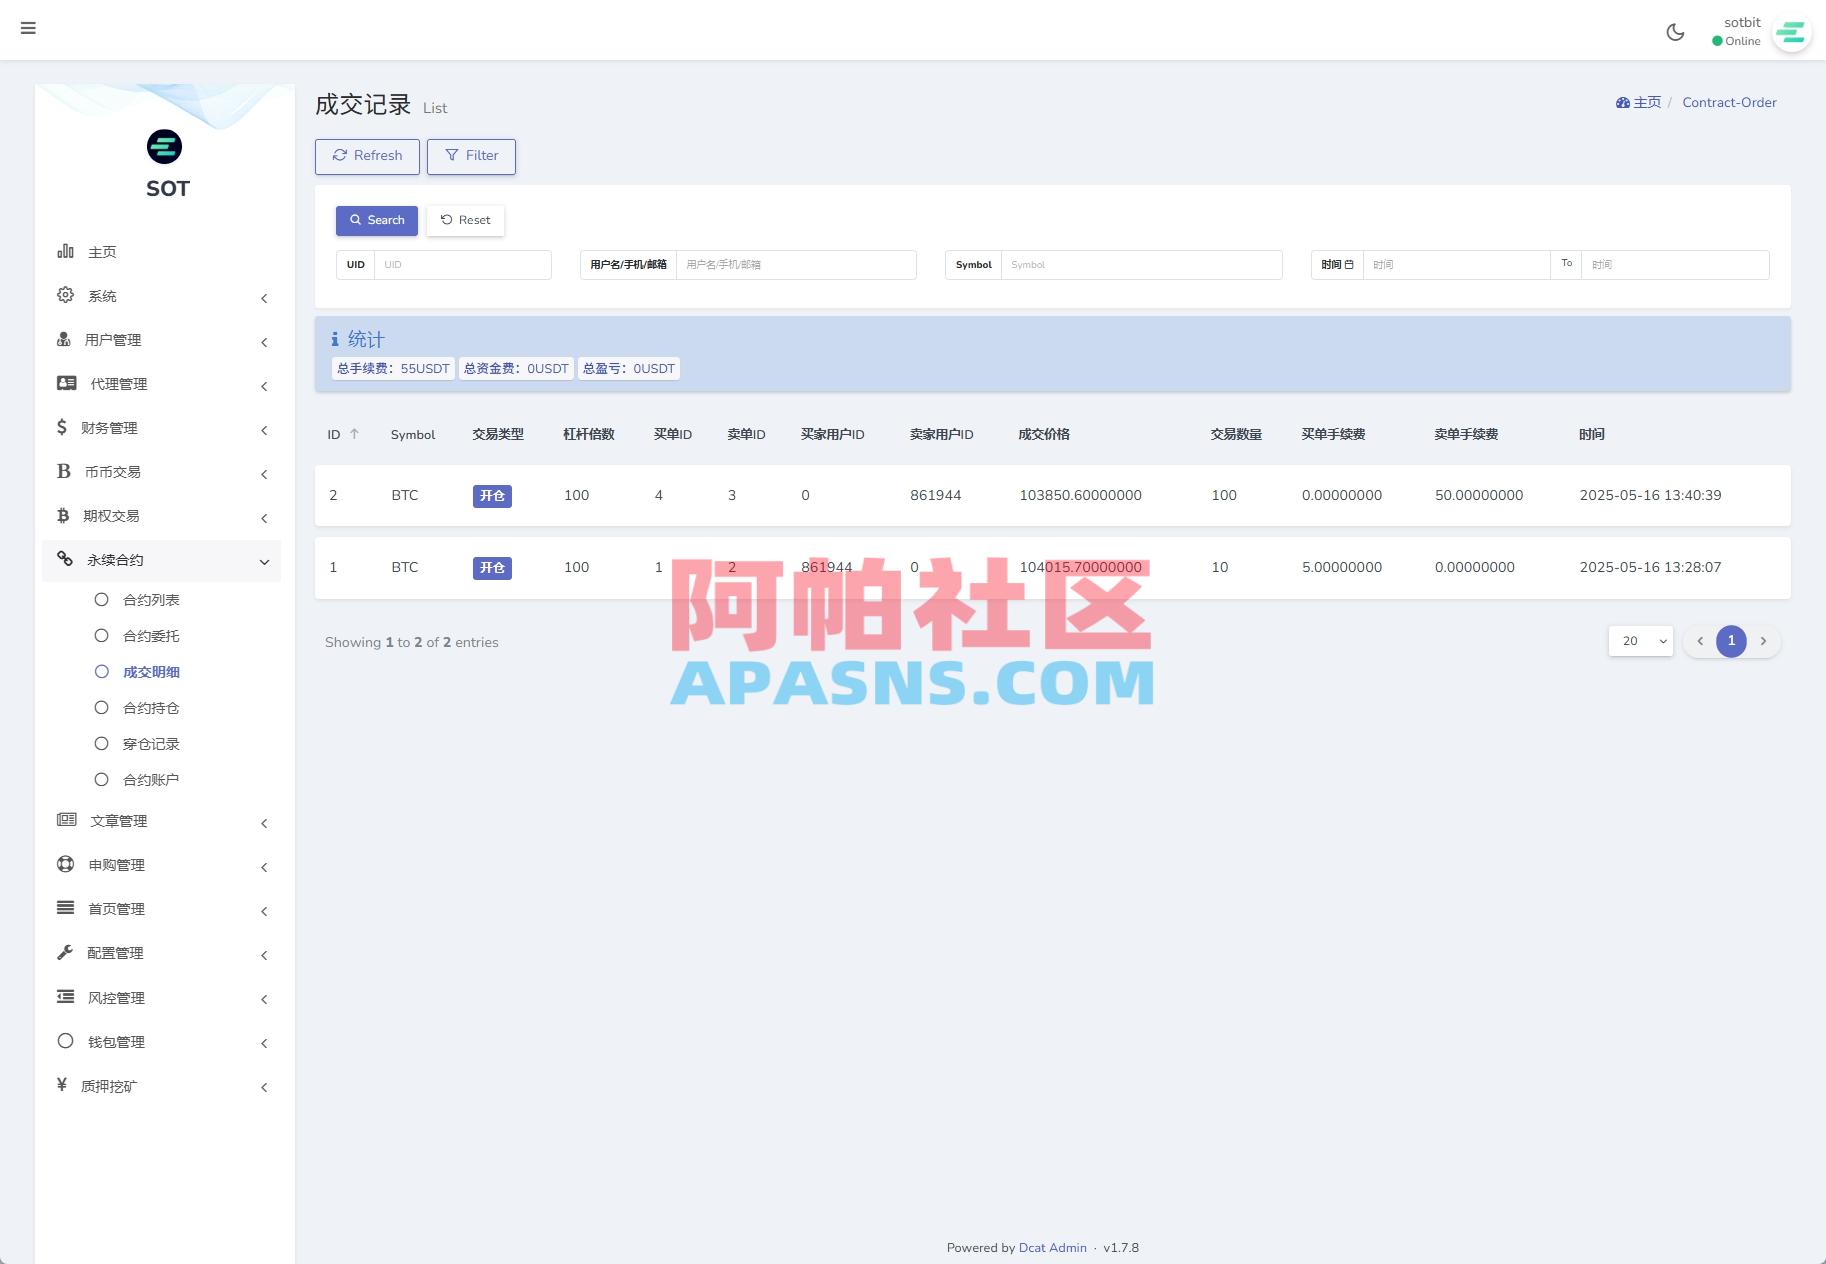Click the 用户管理 user icon
This screenshot has height=1264, width=1826.
tap(64, 339)
